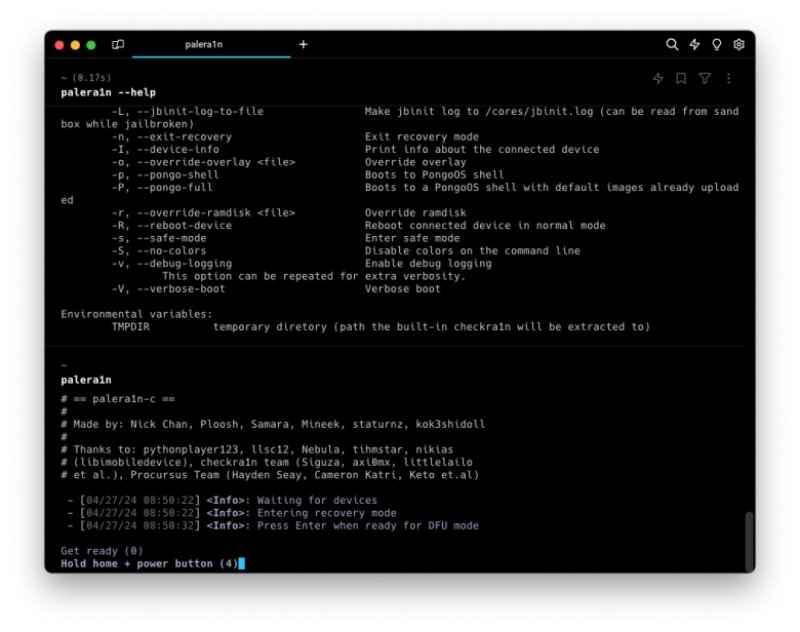Open the lightbulb tips icon
This screenshot has height=632, width=800.
click(717, 44)
